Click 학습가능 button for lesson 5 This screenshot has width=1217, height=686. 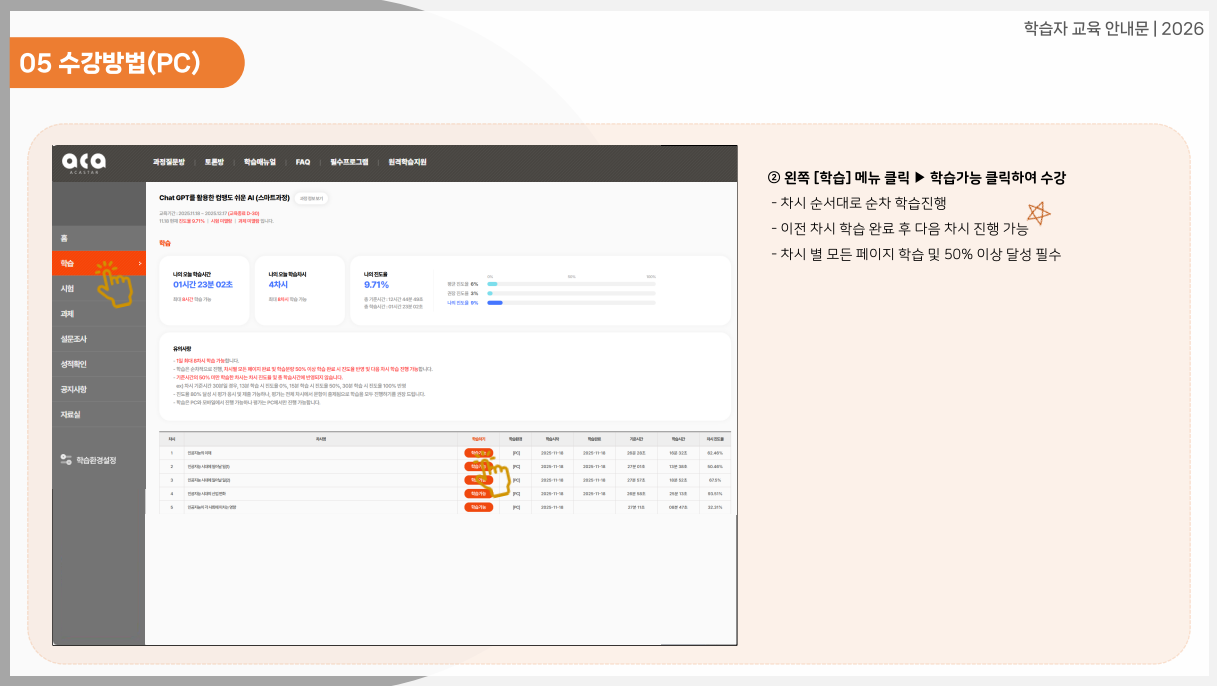(478, 508)
